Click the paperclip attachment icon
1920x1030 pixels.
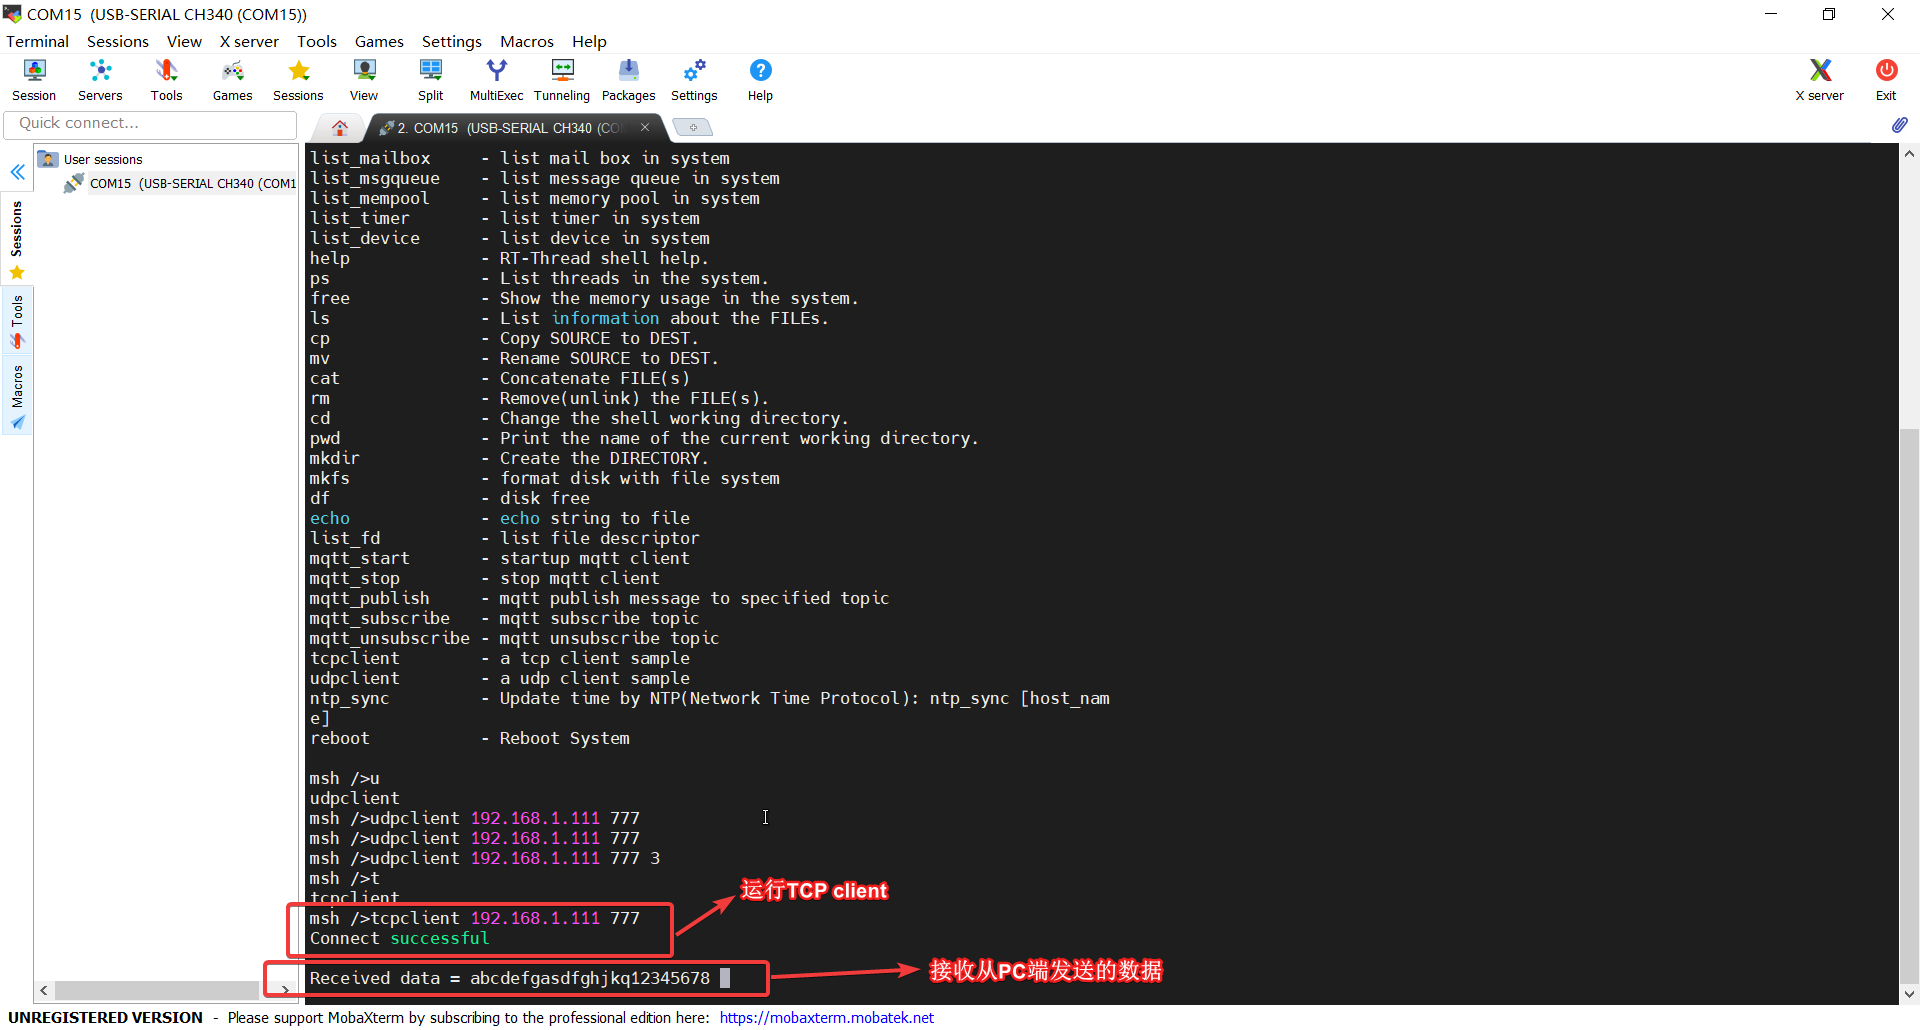(1899, 125)
